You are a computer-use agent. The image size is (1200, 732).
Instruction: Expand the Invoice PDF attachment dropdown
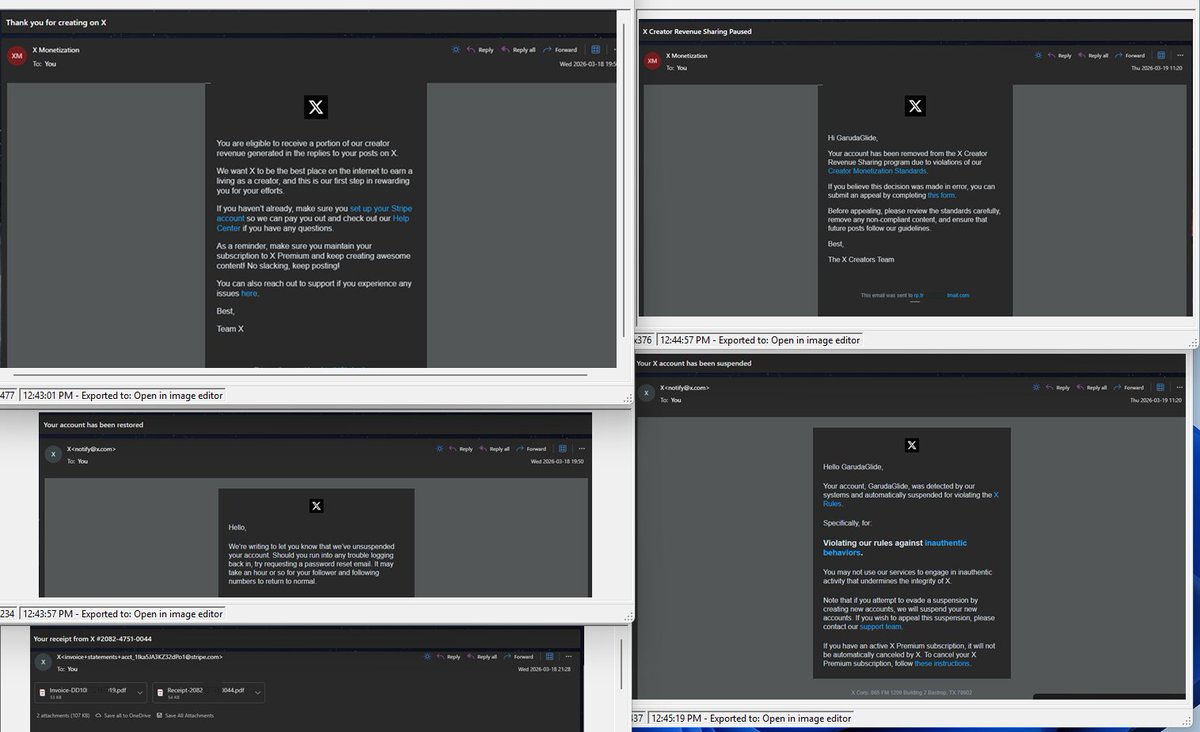(139, 692)
